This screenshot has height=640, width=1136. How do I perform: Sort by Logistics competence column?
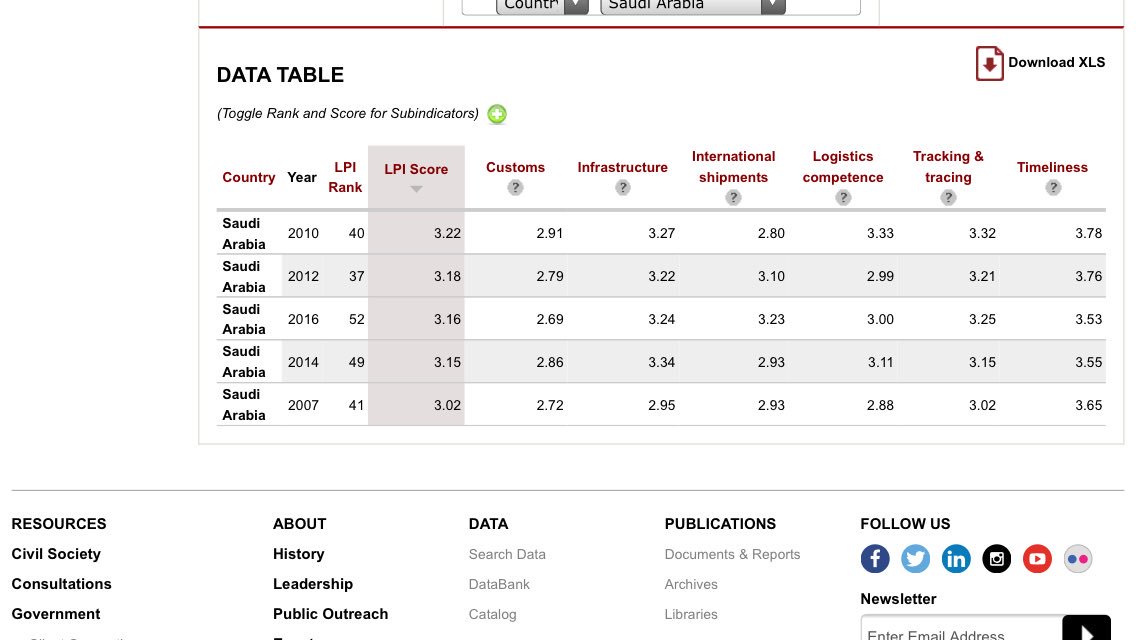click(843, 167)
